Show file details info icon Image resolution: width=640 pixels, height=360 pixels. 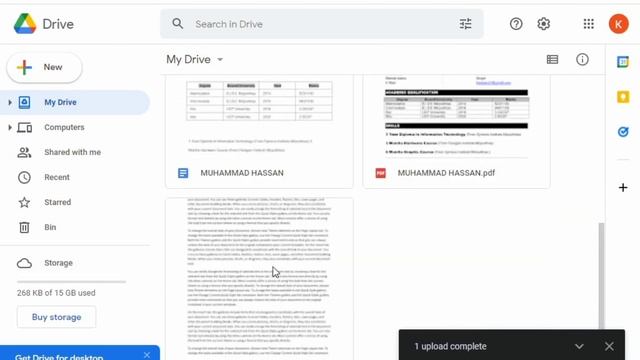point(582,60)
